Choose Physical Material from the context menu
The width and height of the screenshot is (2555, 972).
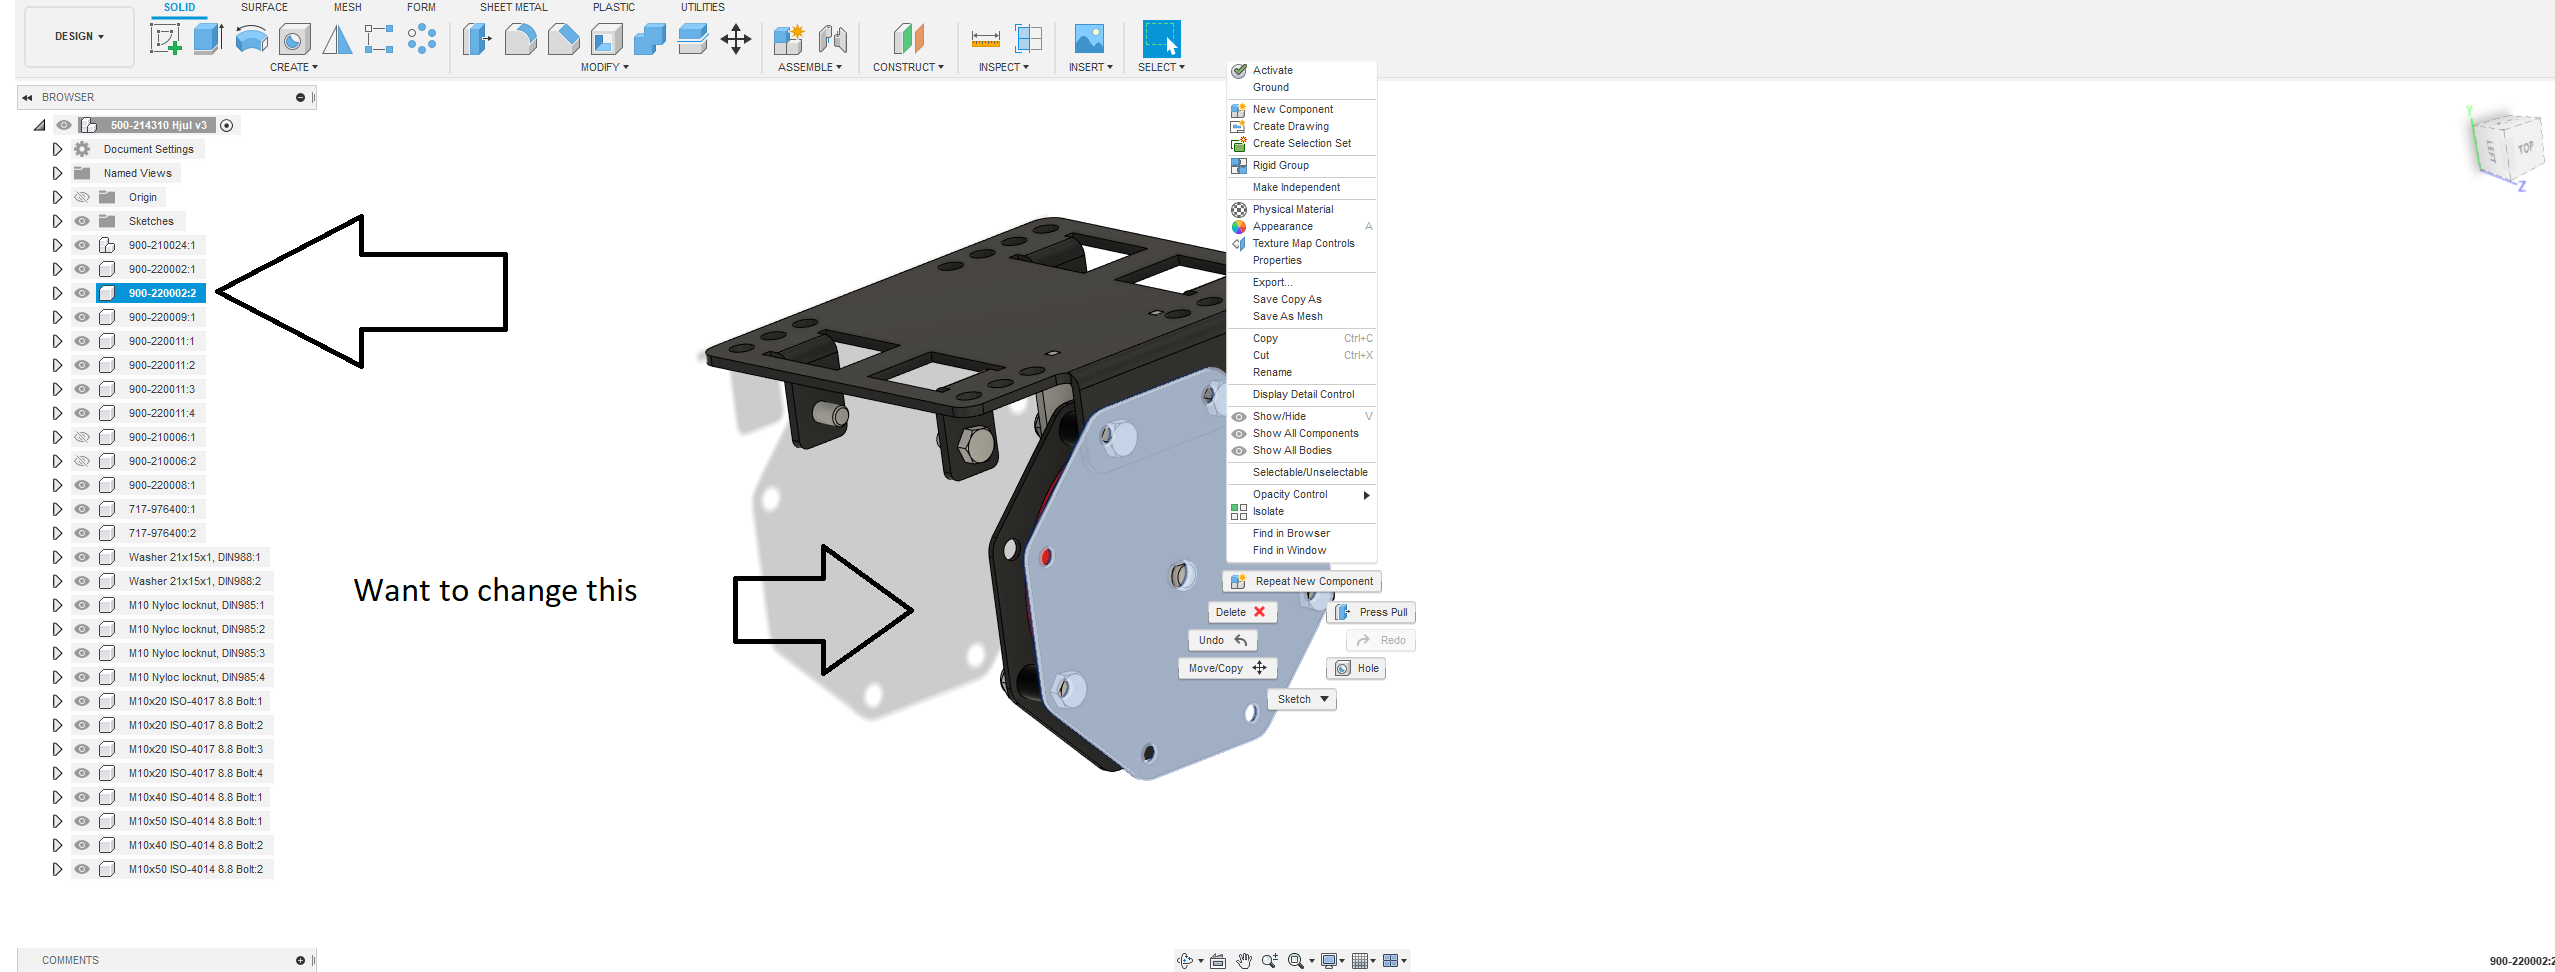pyautogui.click(x=1291, y=209)
